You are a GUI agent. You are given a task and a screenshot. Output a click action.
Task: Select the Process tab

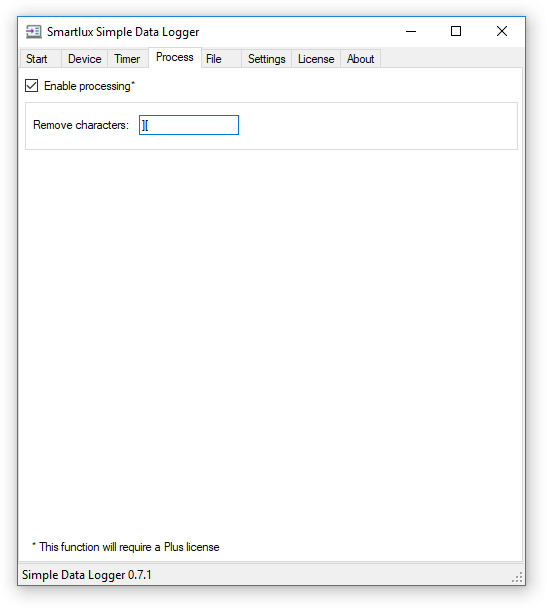pyautogui.click(x=175, y=57)
